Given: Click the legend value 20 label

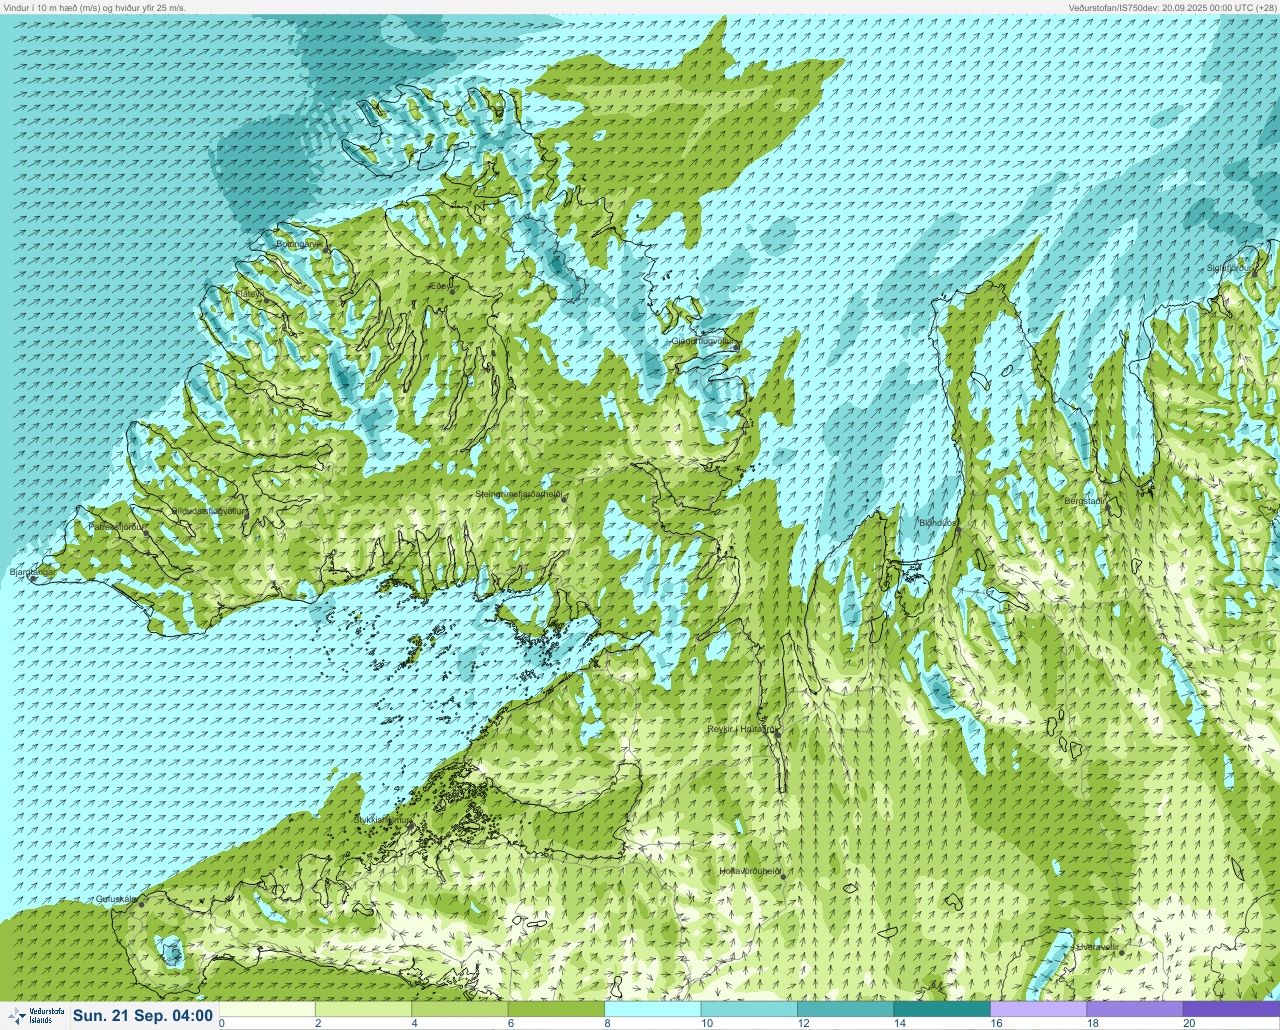Looking at the screenshot, I should coord(1189,1023).
